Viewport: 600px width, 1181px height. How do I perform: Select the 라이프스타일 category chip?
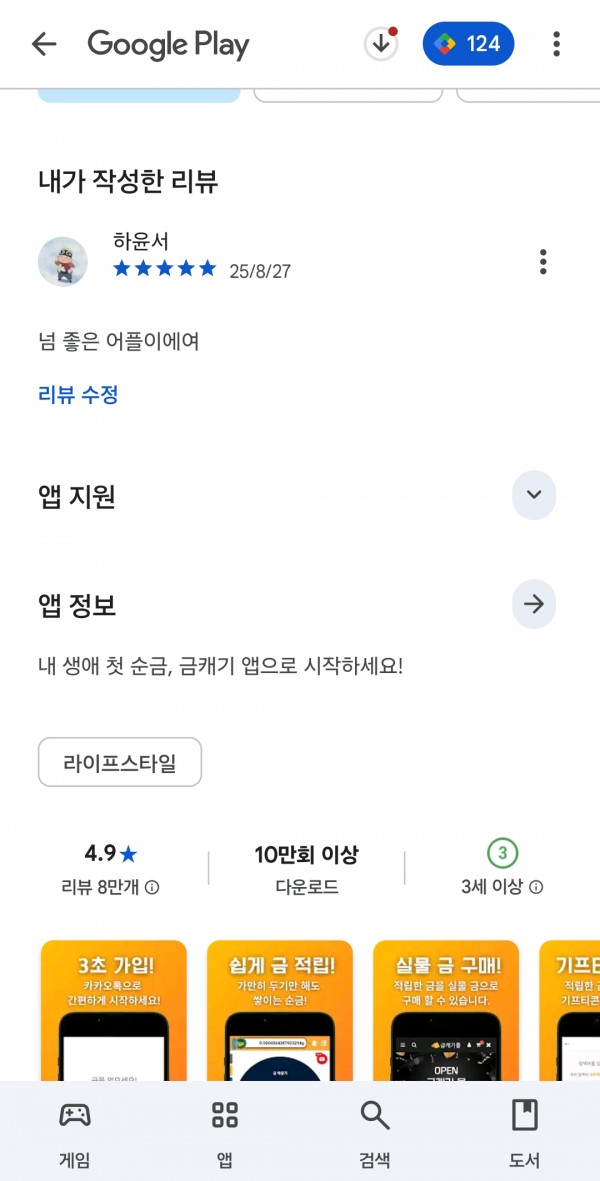(x=120, y=762)
